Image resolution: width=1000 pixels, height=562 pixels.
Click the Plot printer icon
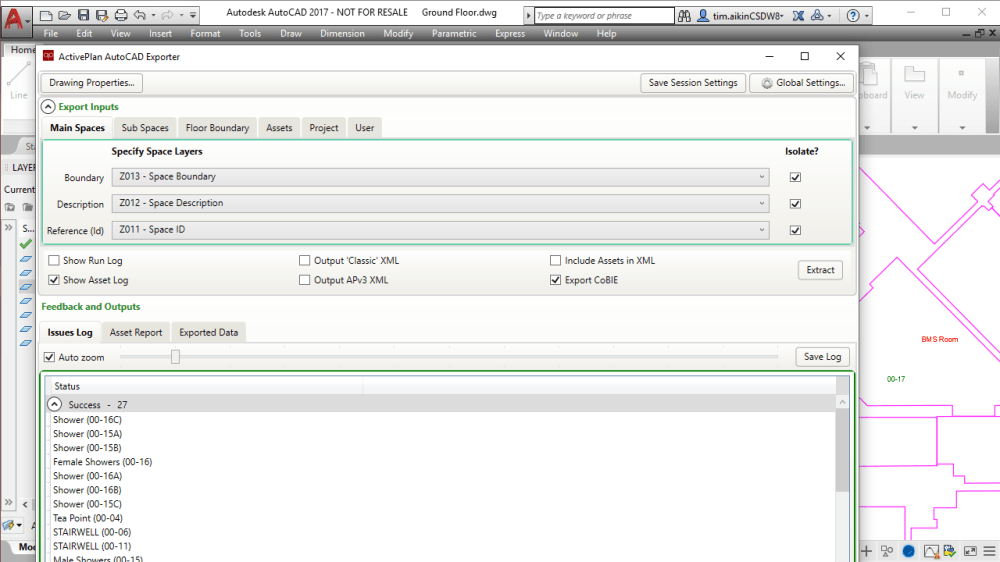point(121,15)
